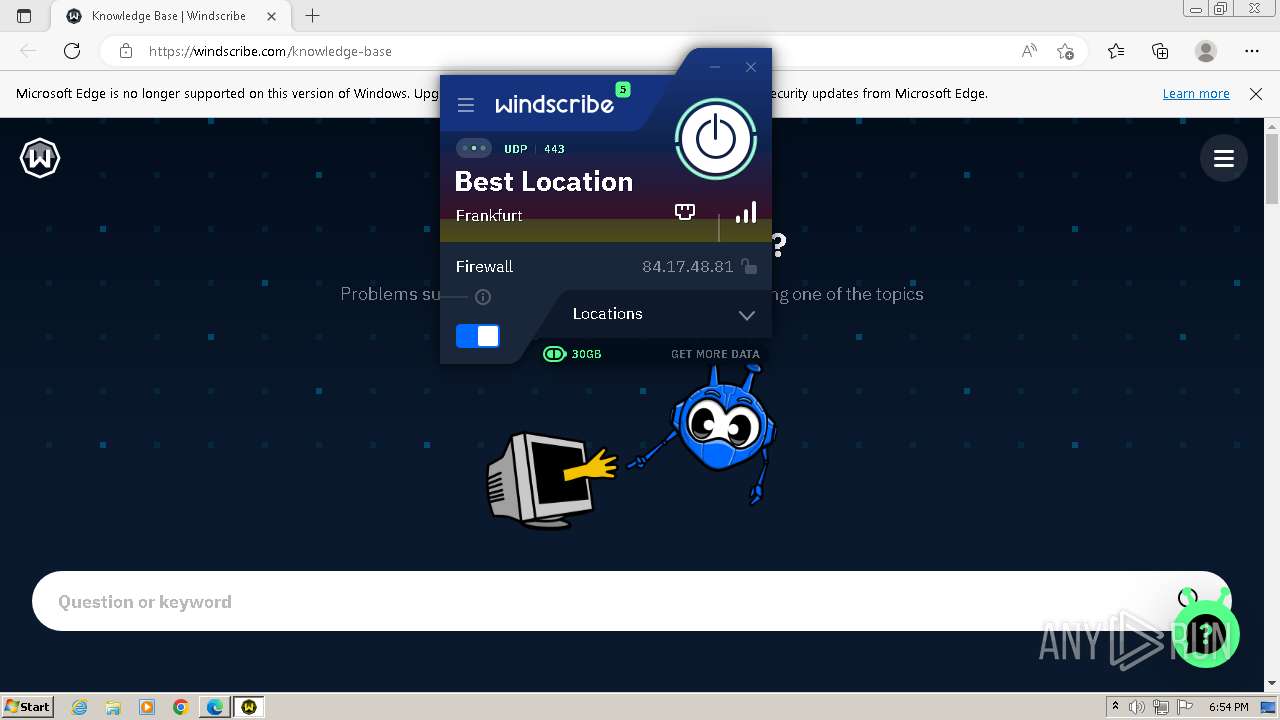Minimize the Windscribe app window
The image size is (1280, 720).
point(715,67)
